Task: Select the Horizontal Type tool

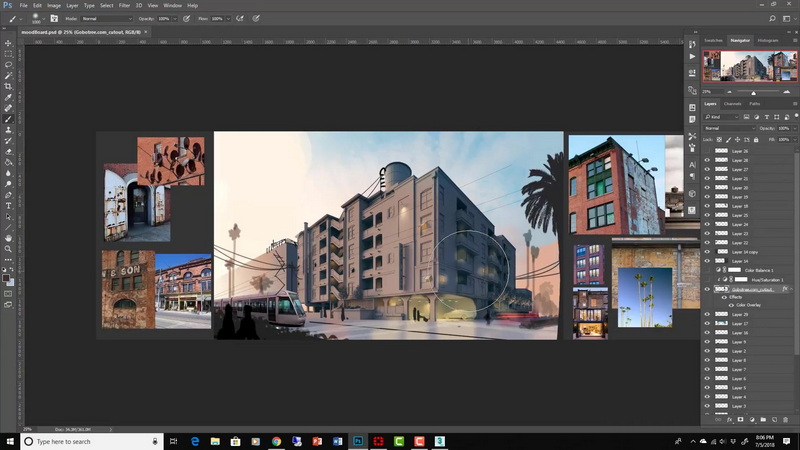Action: [x=8, y=206]
